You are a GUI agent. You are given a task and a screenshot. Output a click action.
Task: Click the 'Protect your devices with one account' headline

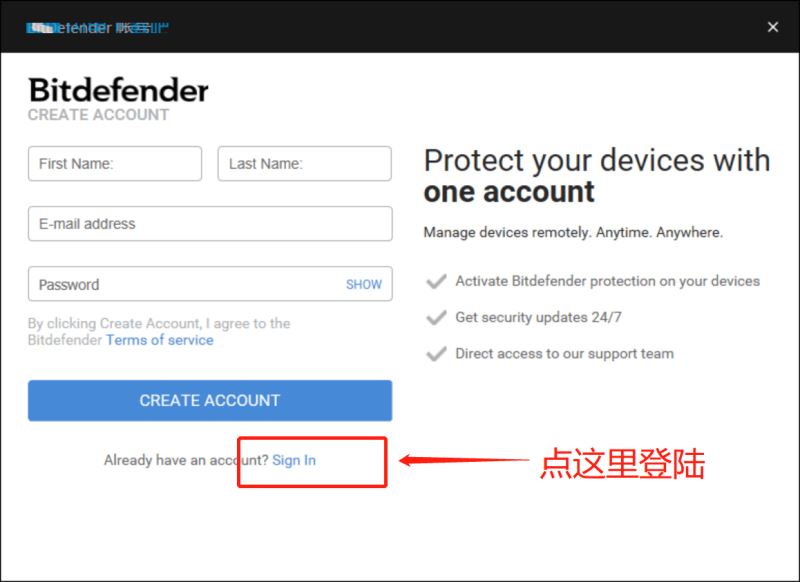pyautogui.click(x=596, y=176)
